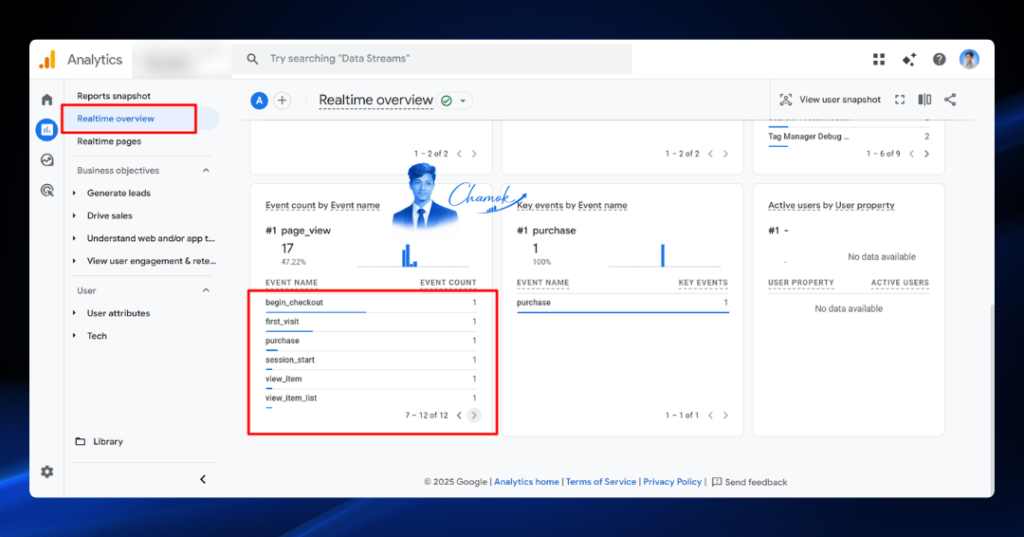Image resolution: width=1024 pixels, height=537 pixels.
Task: Enter full screen view
Action: (900, 99)
